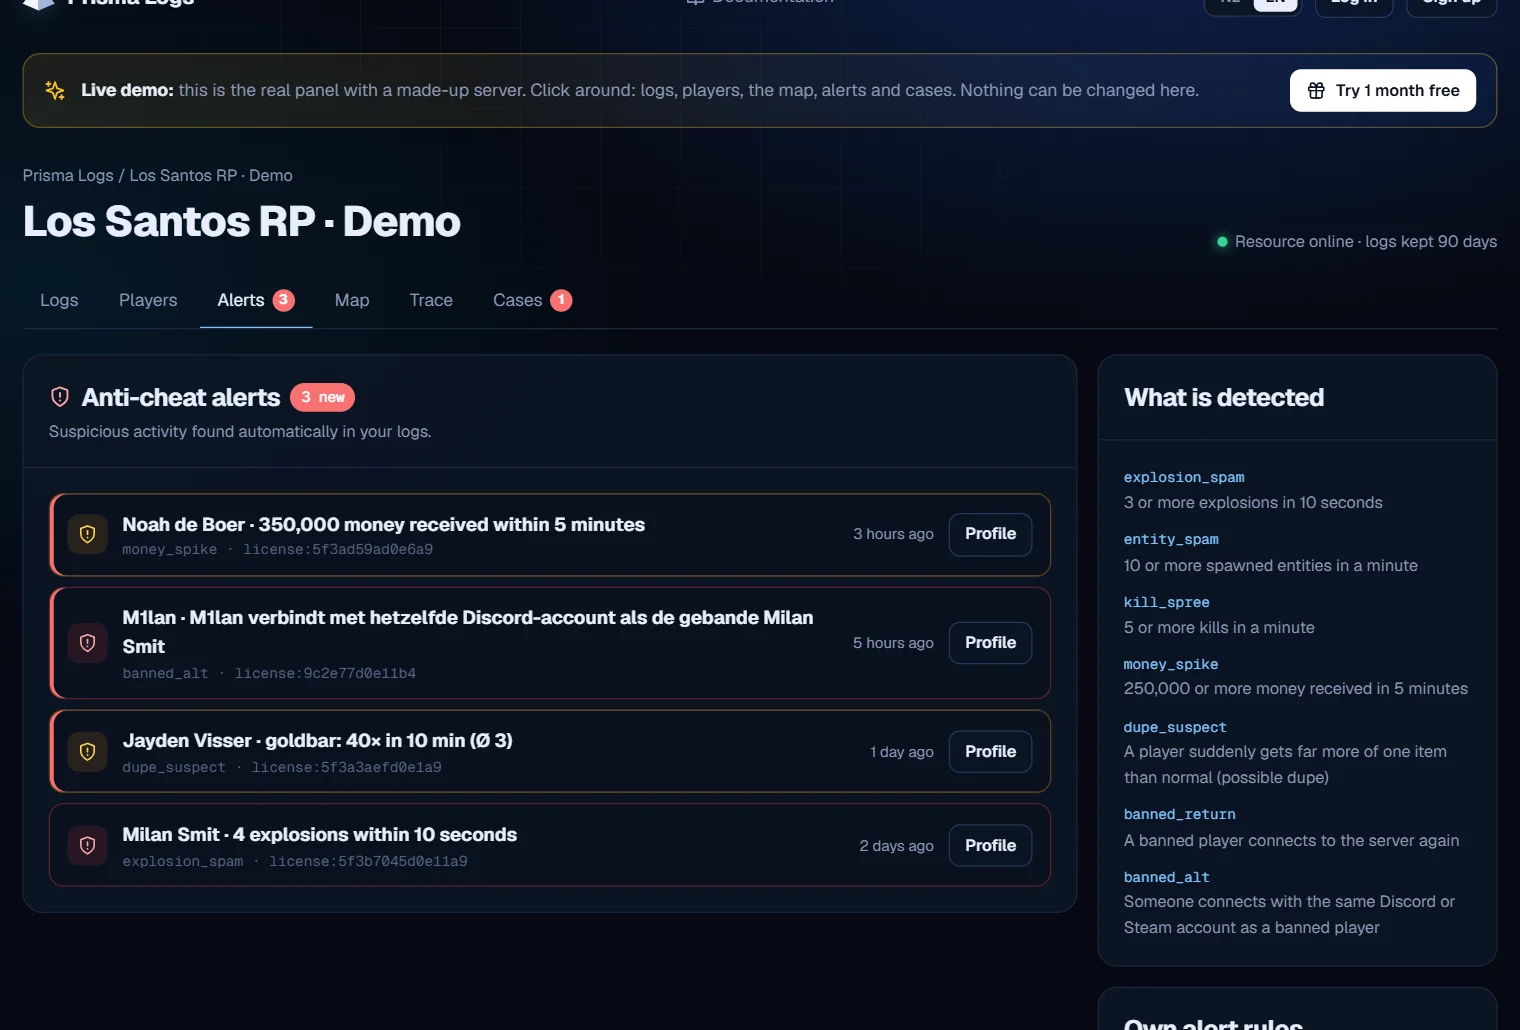Select the Jayden Visser goldbar alert title

click(x=317, y=741)
